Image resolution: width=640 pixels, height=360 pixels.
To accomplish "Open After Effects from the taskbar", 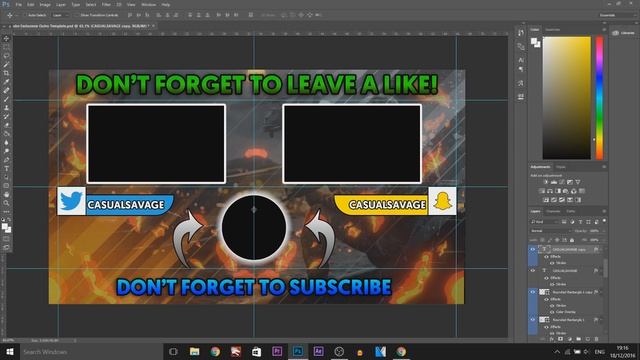I will 318,351.
